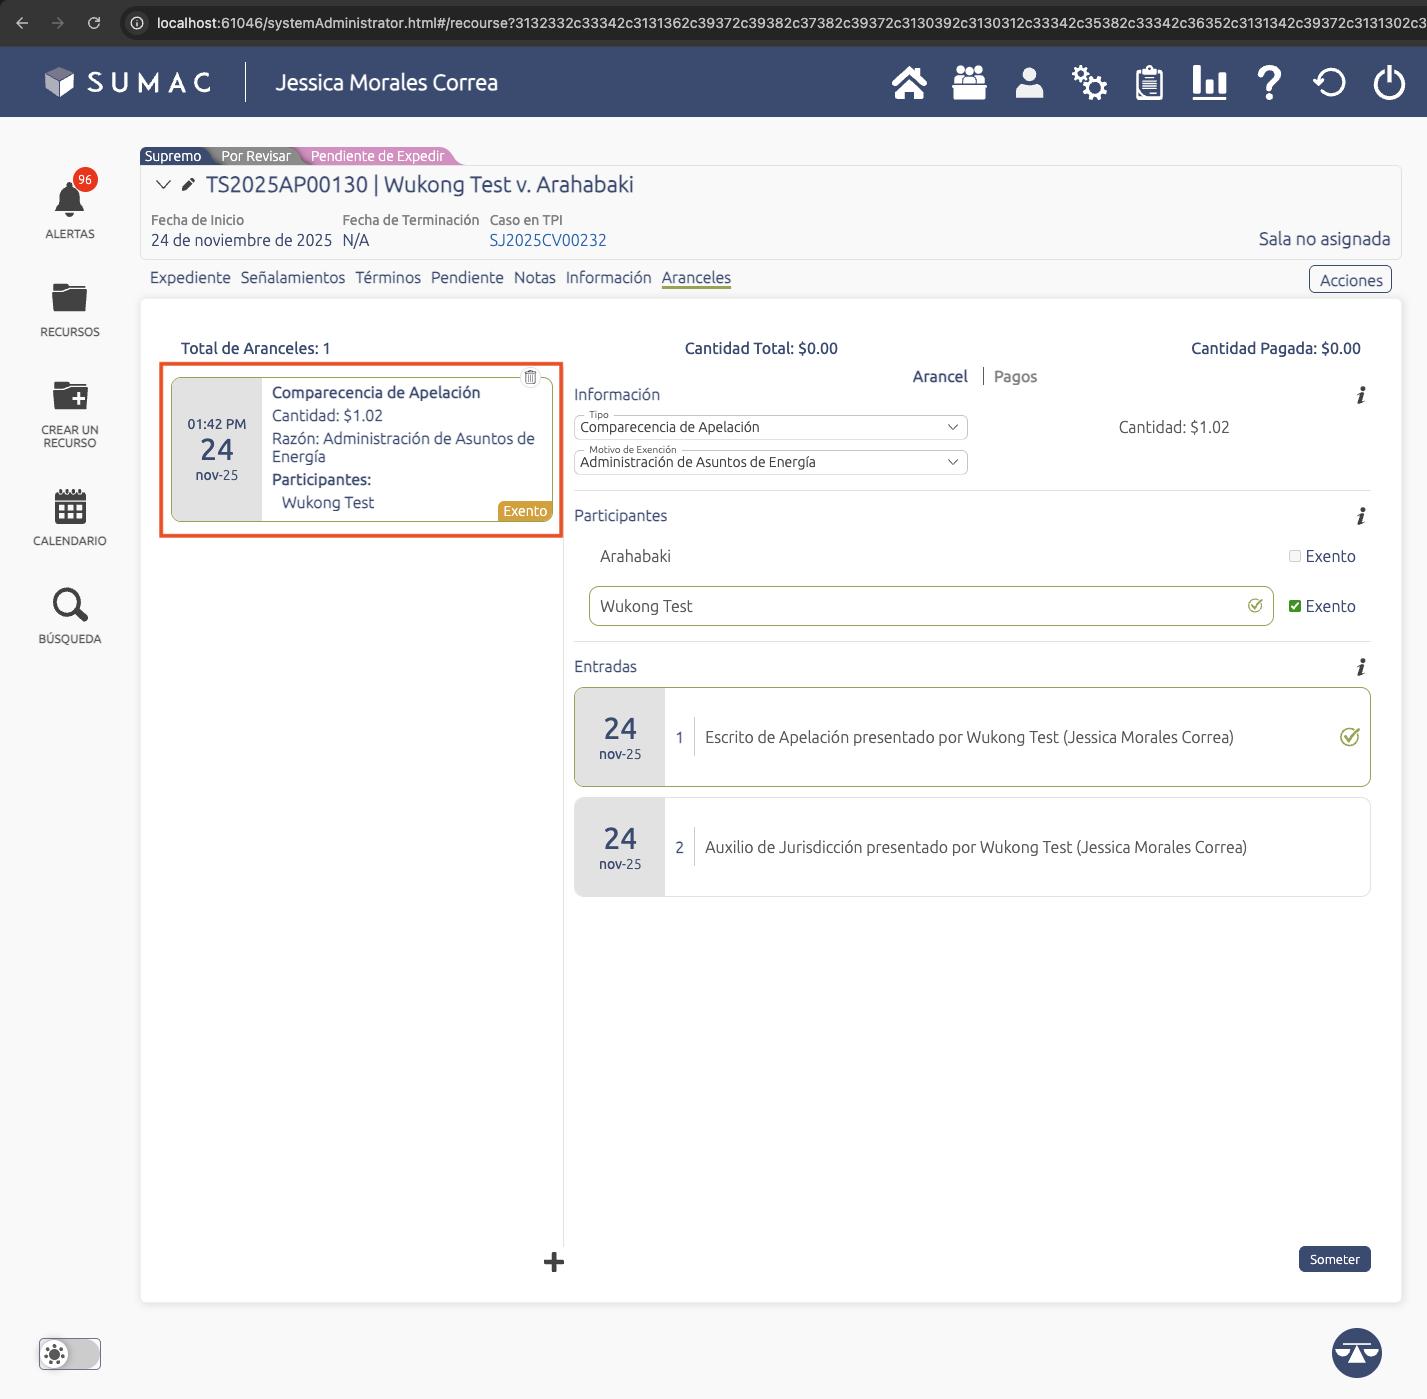The image size is (1427, 1399).
Task: Add new arancel with plus icon
Action: point(553,1262)
